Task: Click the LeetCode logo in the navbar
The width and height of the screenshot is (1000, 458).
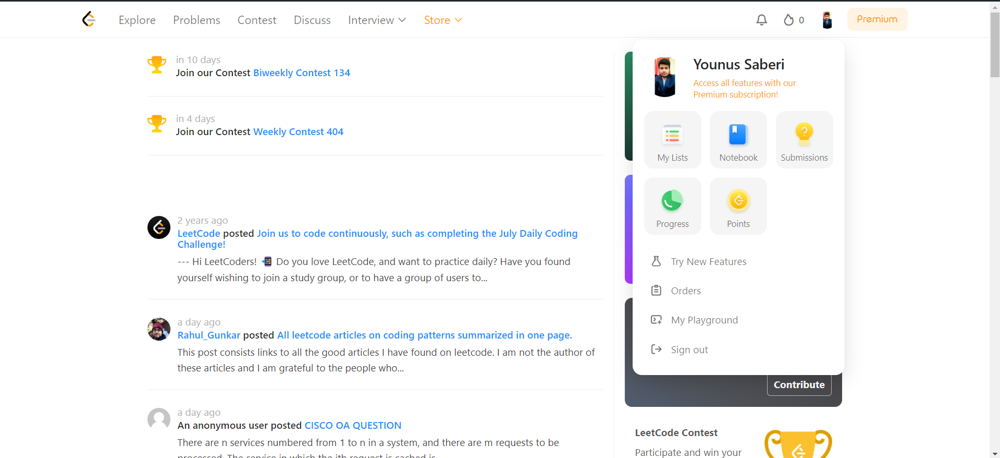Action: pos(89,19)
